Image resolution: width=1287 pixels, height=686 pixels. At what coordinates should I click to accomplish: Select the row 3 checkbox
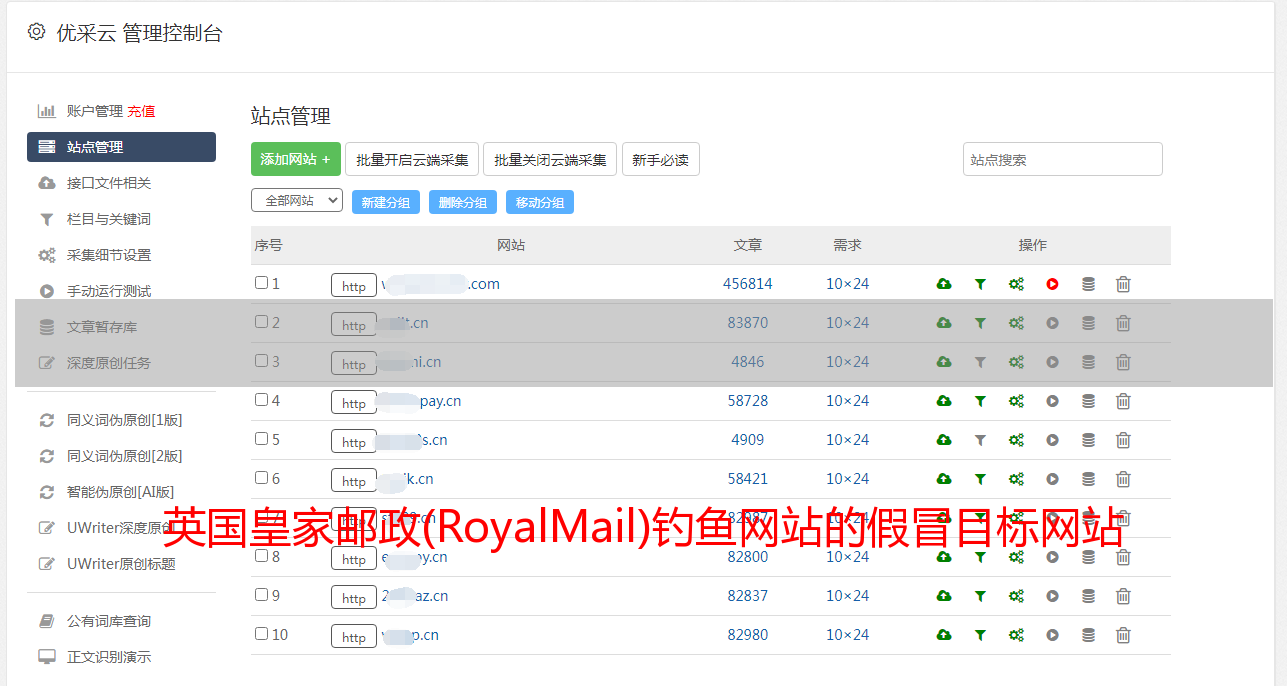click(261, 361)
